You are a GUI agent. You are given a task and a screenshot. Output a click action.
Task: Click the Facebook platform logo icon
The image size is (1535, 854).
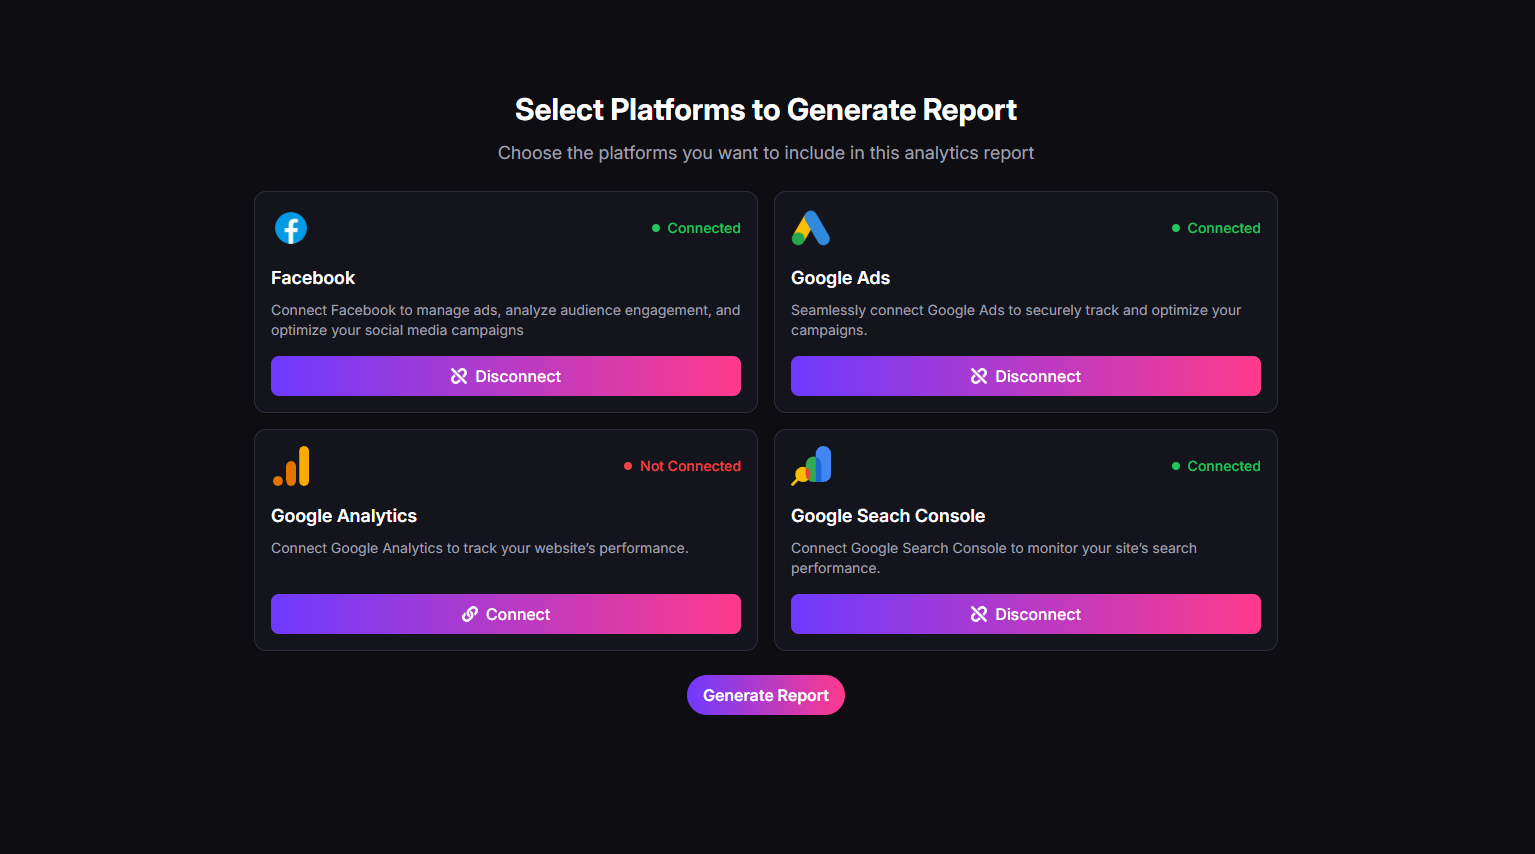pyautogui.click(x=291, y=228)
